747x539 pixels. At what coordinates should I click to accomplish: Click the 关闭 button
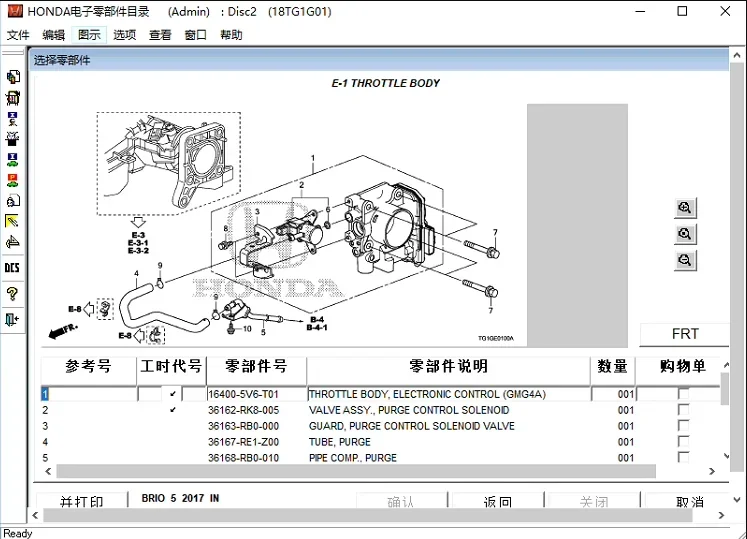(594, 500)
